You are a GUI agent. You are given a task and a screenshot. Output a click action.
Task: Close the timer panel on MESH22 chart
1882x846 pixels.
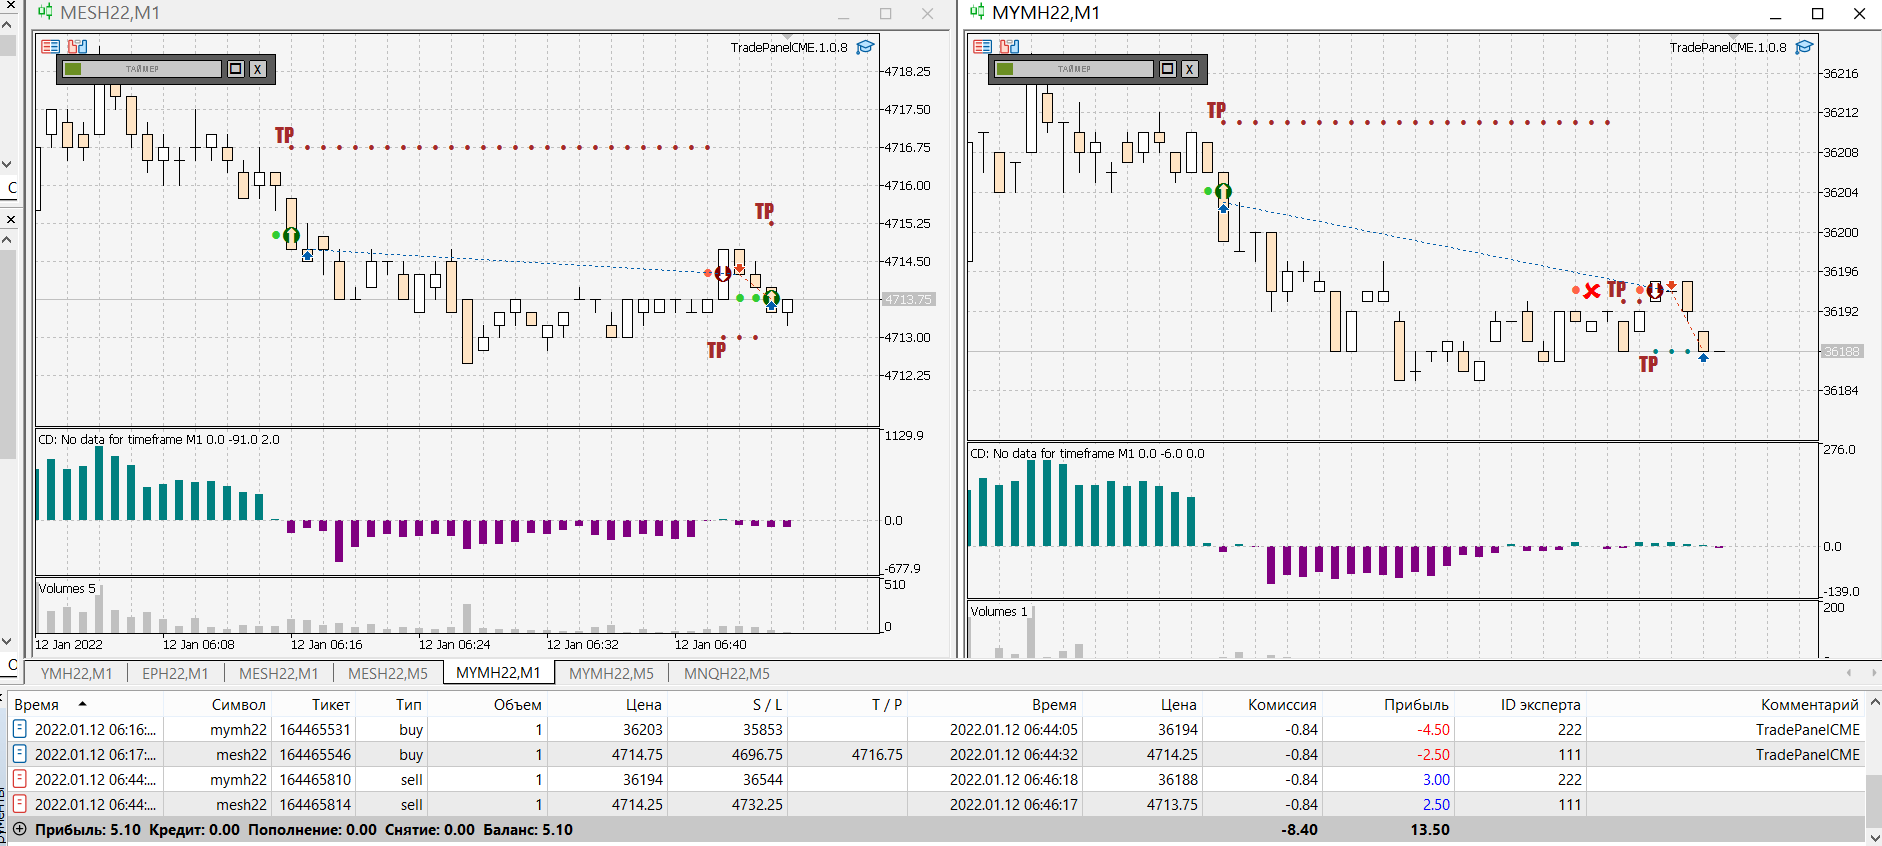tap(258, 69)
